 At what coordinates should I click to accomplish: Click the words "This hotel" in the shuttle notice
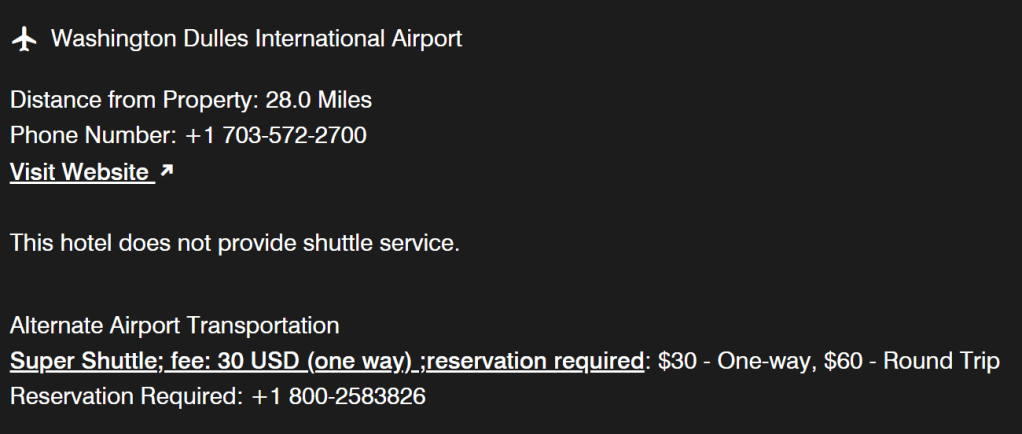pos(58,243)
